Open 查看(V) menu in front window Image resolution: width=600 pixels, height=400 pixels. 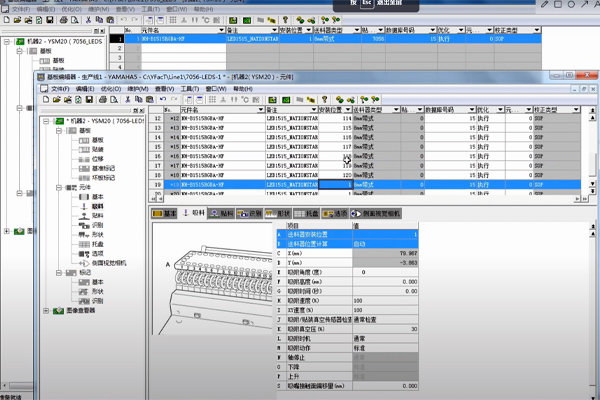[x=165, y=89]
